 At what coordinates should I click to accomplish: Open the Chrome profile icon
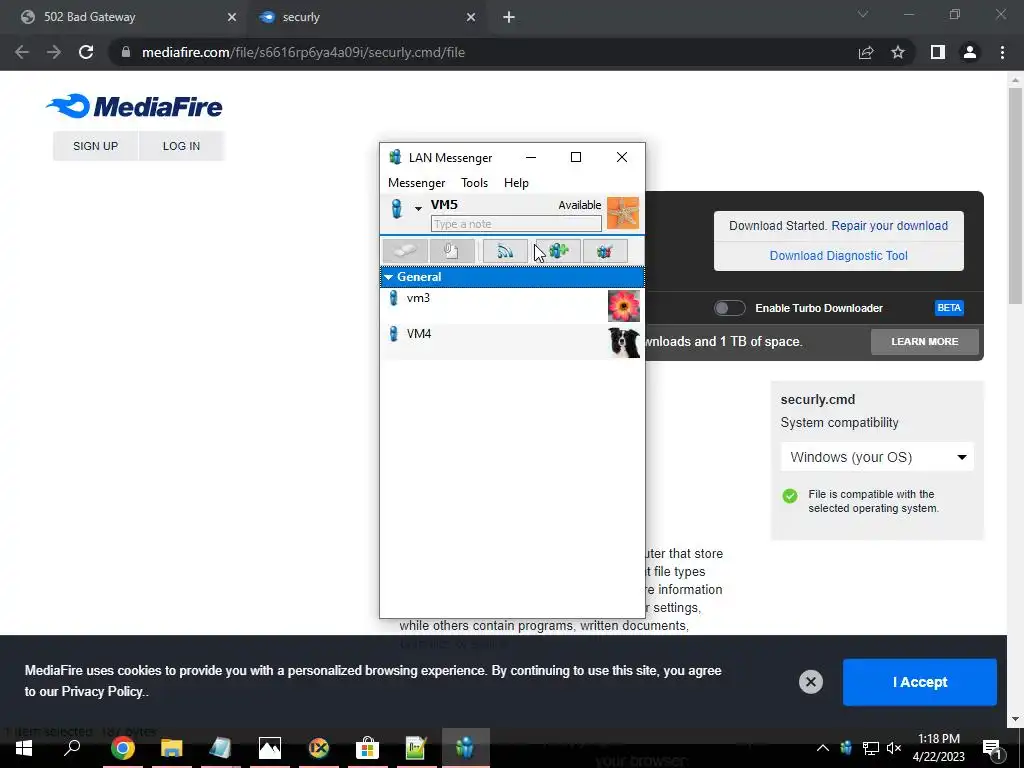(970, 52)
